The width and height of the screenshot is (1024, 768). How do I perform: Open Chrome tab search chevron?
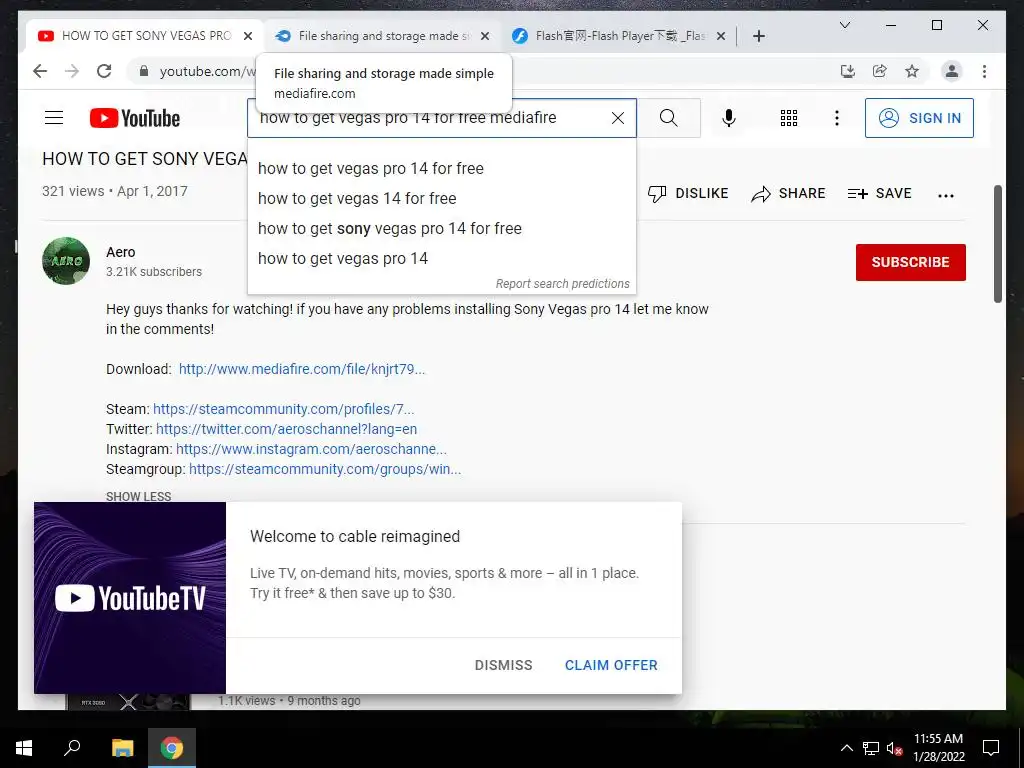point(844,25)
